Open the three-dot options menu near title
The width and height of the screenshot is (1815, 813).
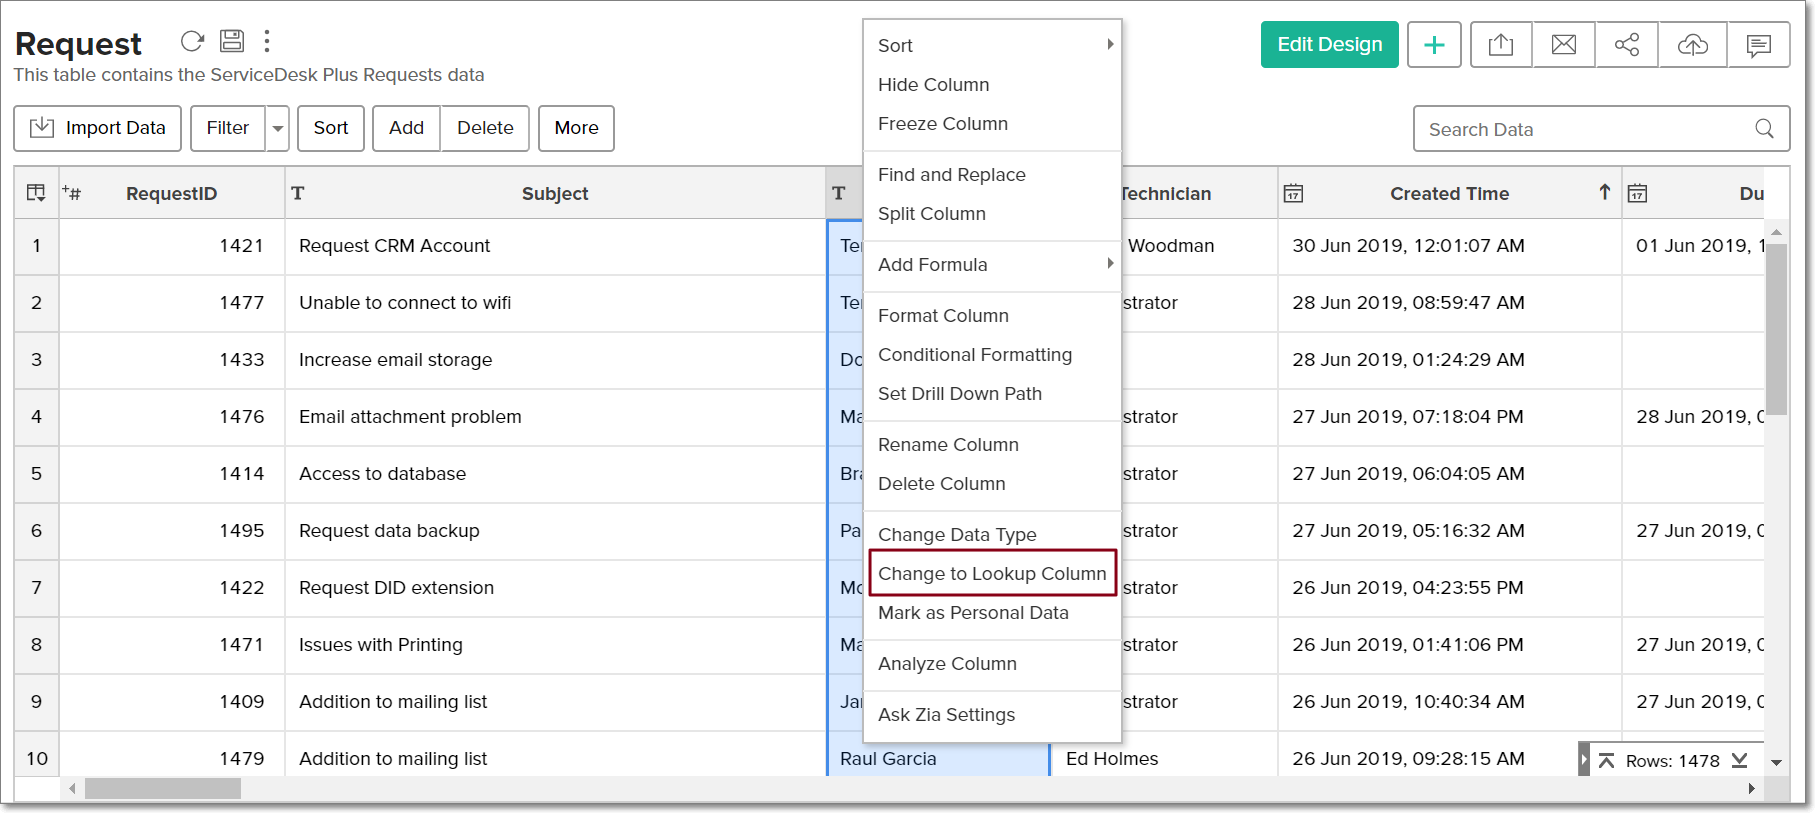[x=267, y=41]
